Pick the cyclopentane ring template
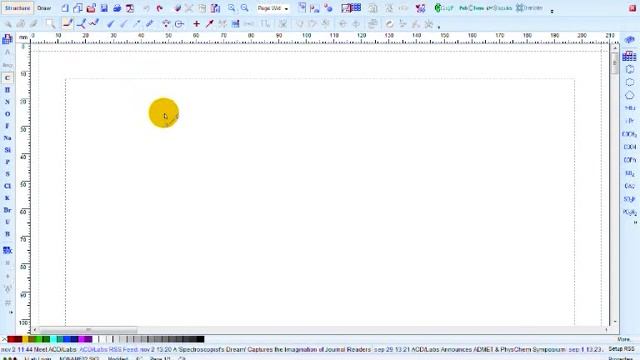640x360 pixels. click(629, 95)
